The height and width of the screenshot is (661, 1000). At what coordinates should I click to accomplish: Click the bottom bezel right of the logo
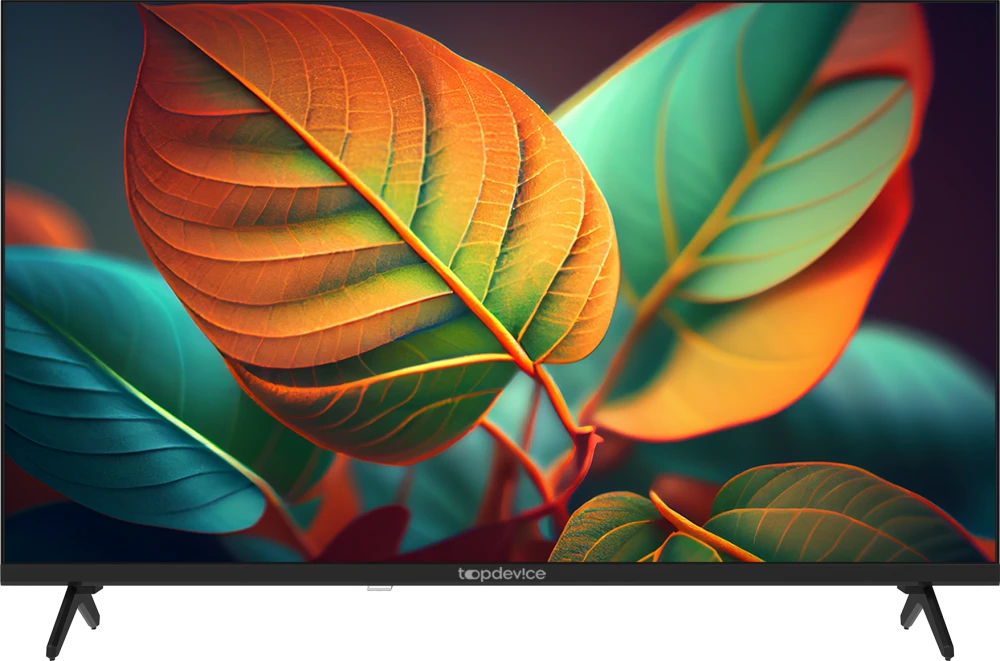click(750, 574)
